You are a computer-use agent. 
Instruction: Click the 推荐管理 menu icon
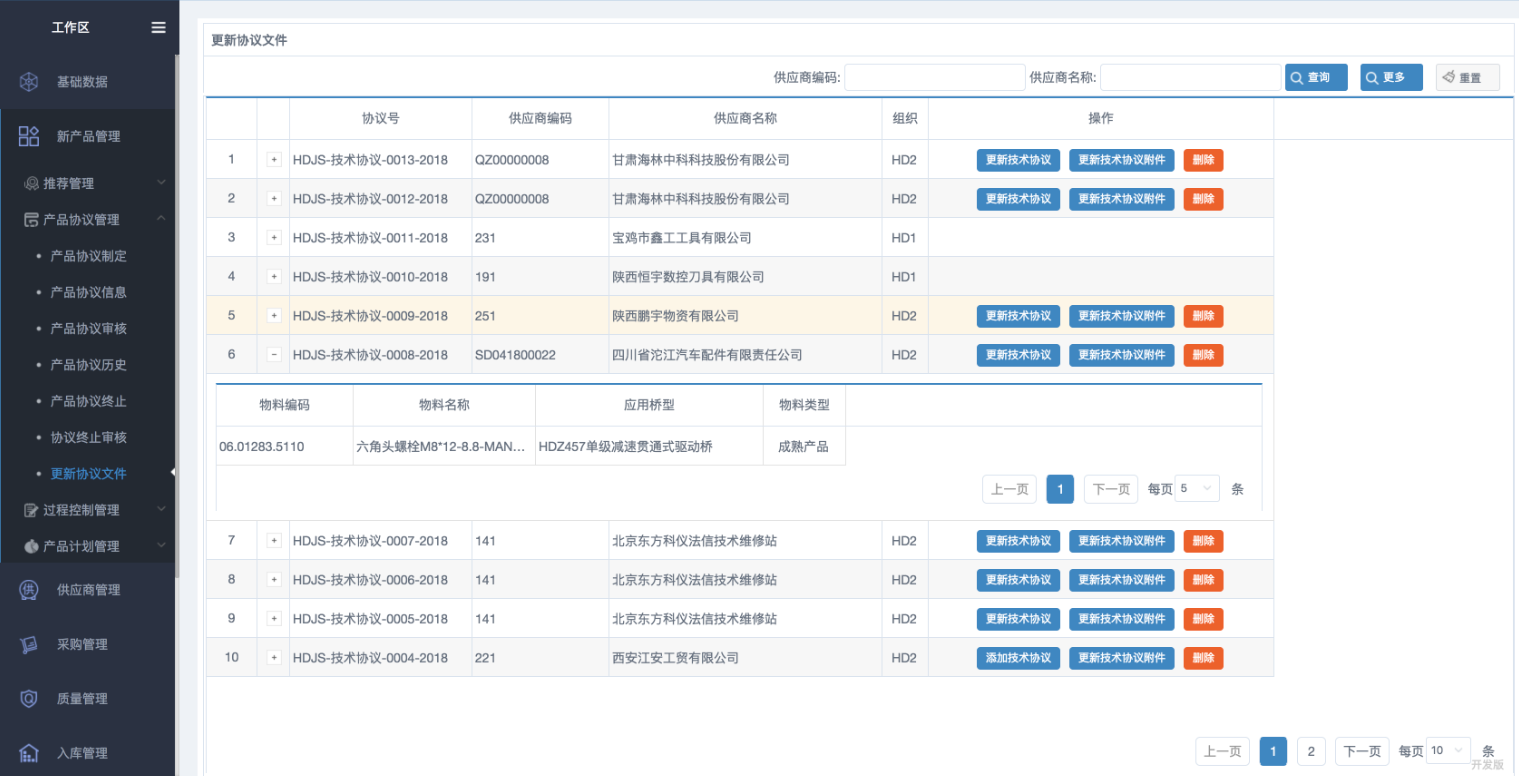32,184
